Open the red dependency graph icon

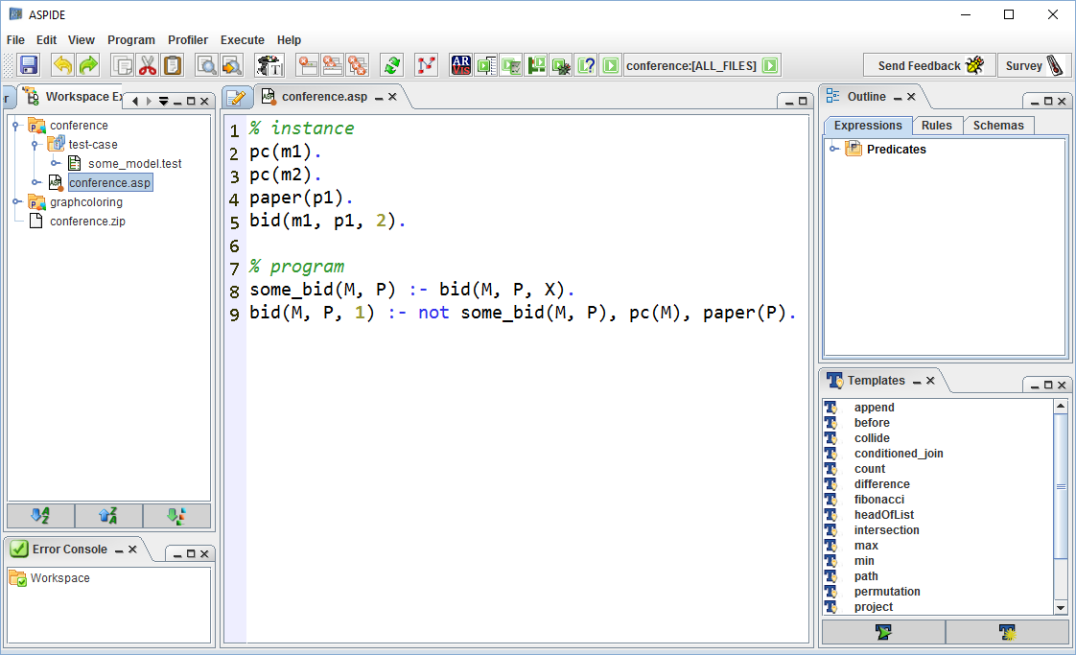coord(426,65)
